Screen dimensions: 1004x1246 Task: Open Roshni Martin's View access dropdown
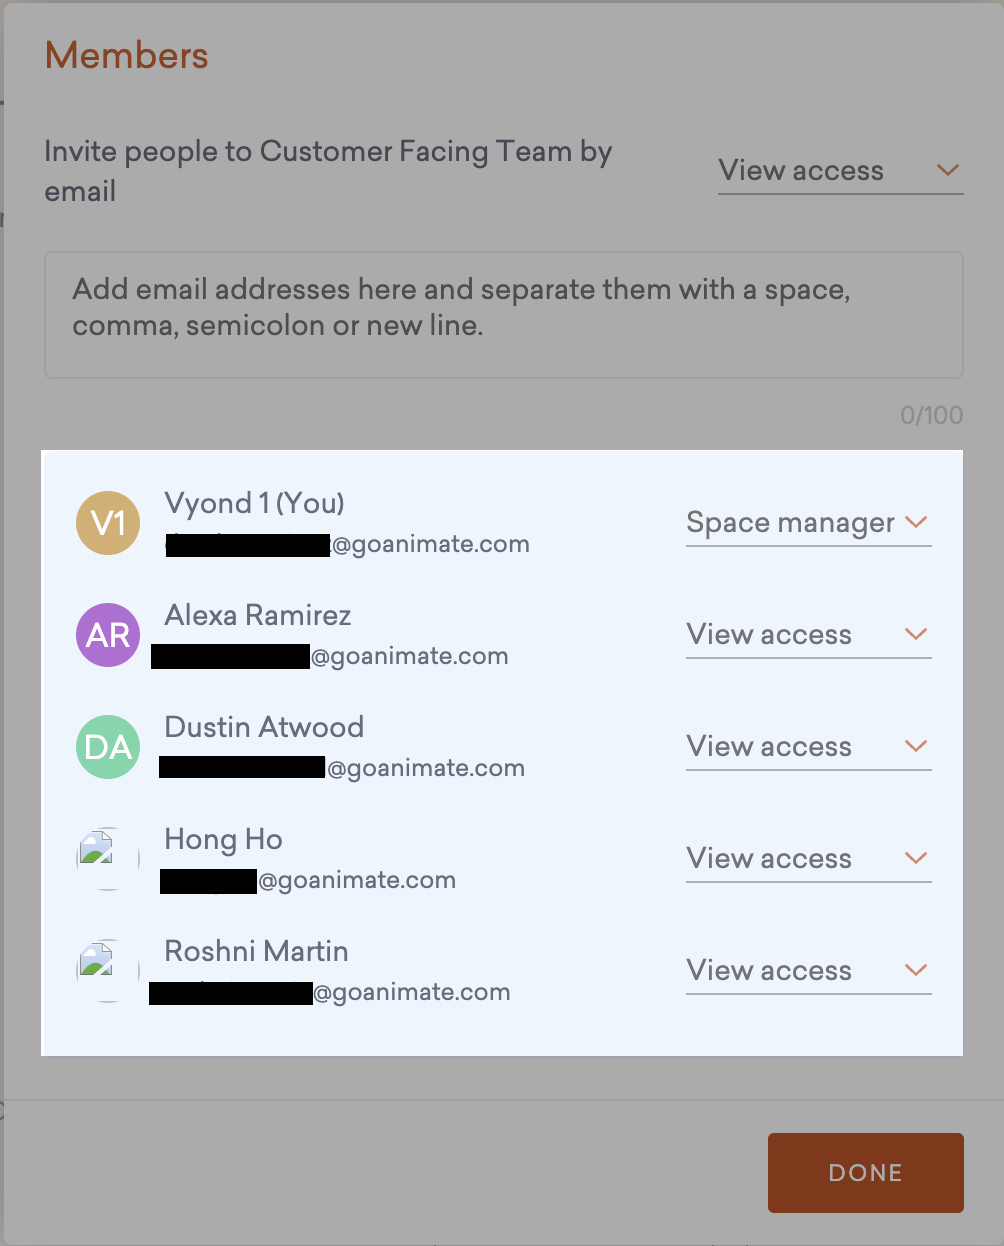click(x=807, y=971)
